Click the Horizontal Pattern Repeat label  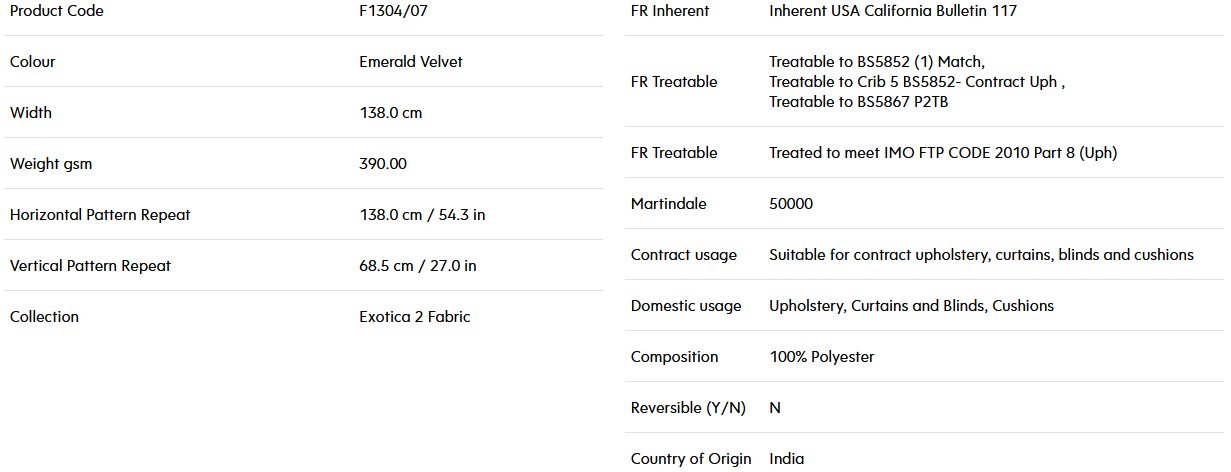pos(100,215)
